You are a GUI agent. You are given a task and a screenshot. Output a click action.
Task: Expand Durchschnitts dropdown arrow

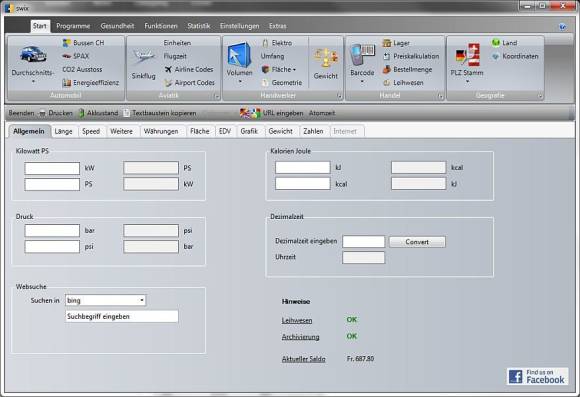coord(33,81)
